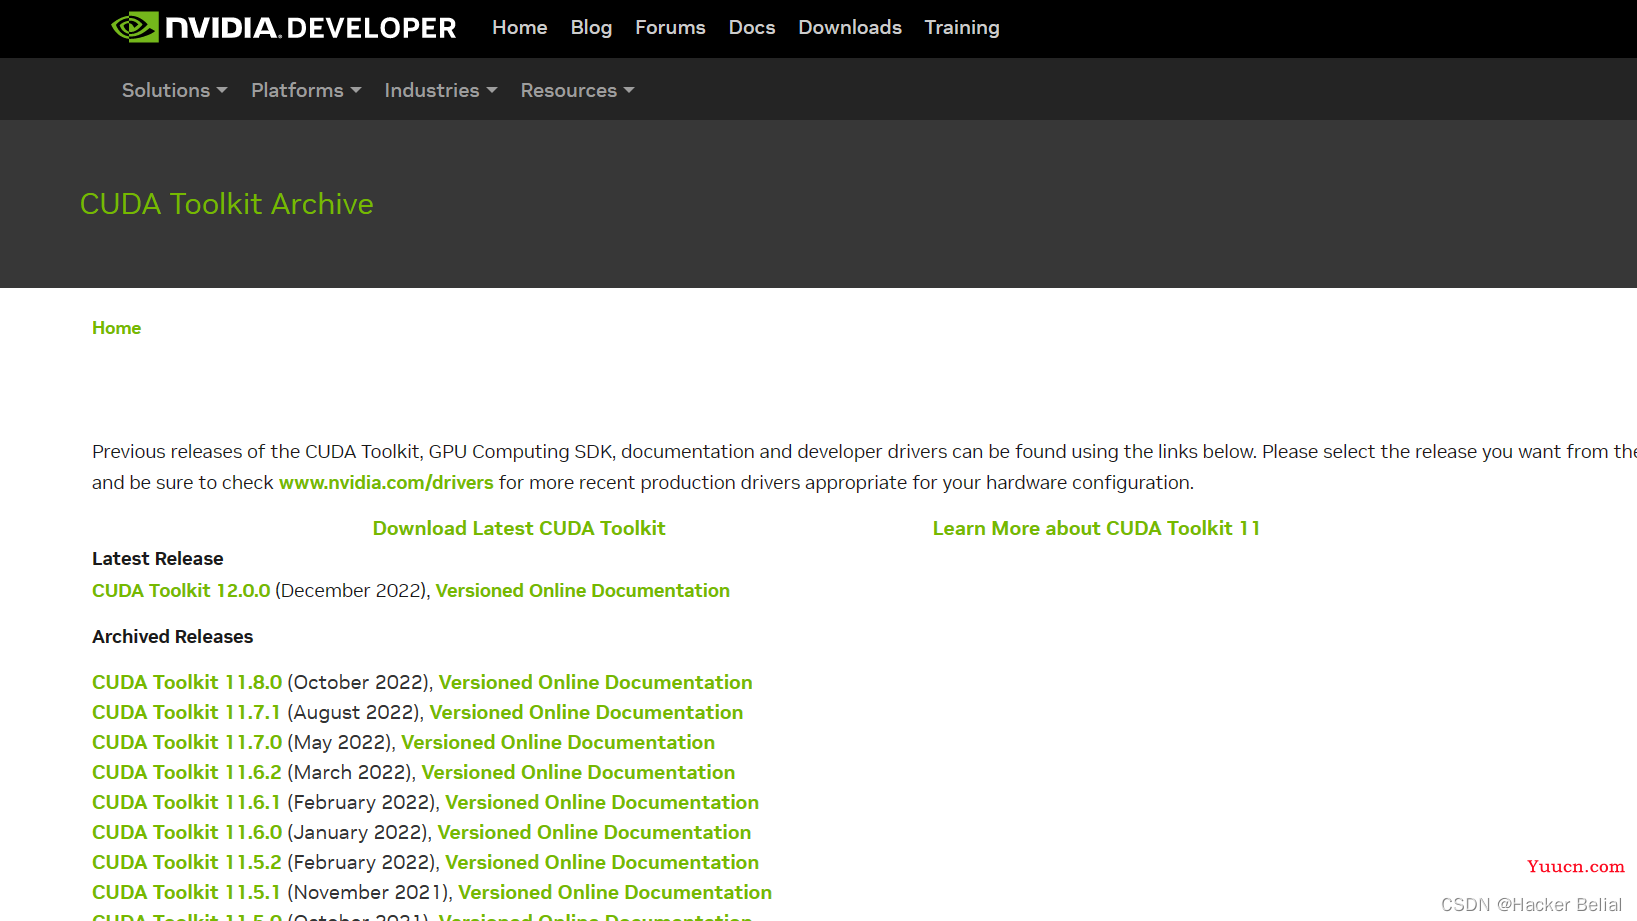
Task: Open Versioned Online Documentation for 11.7.0
Action: point(558,742)
